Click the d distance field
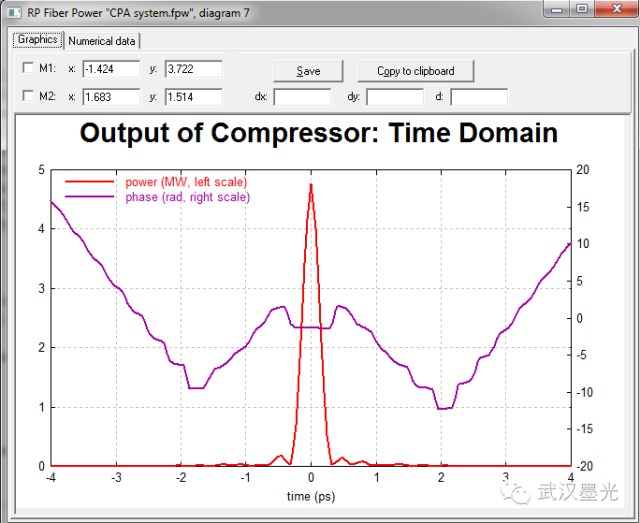Image resolution: width=640 pixels, height=523 pixels. pos(478,97)
